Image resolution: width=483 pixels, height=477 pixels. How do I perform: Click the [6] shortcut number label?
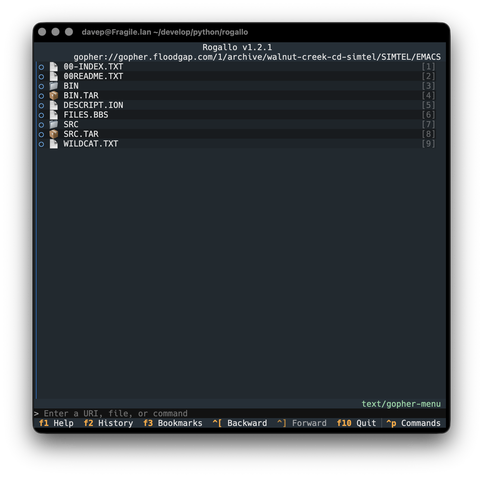(x=428, y=115)
